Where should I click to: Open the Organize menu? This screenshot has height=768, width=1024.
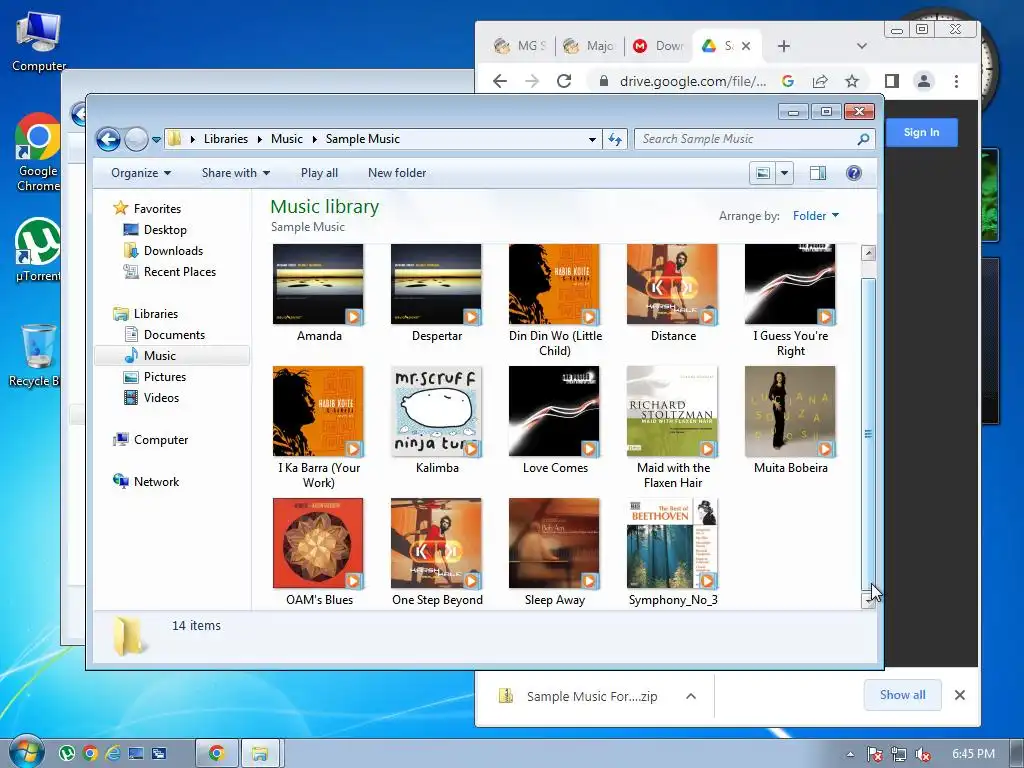pyautogui.click(x=140, y=173)
